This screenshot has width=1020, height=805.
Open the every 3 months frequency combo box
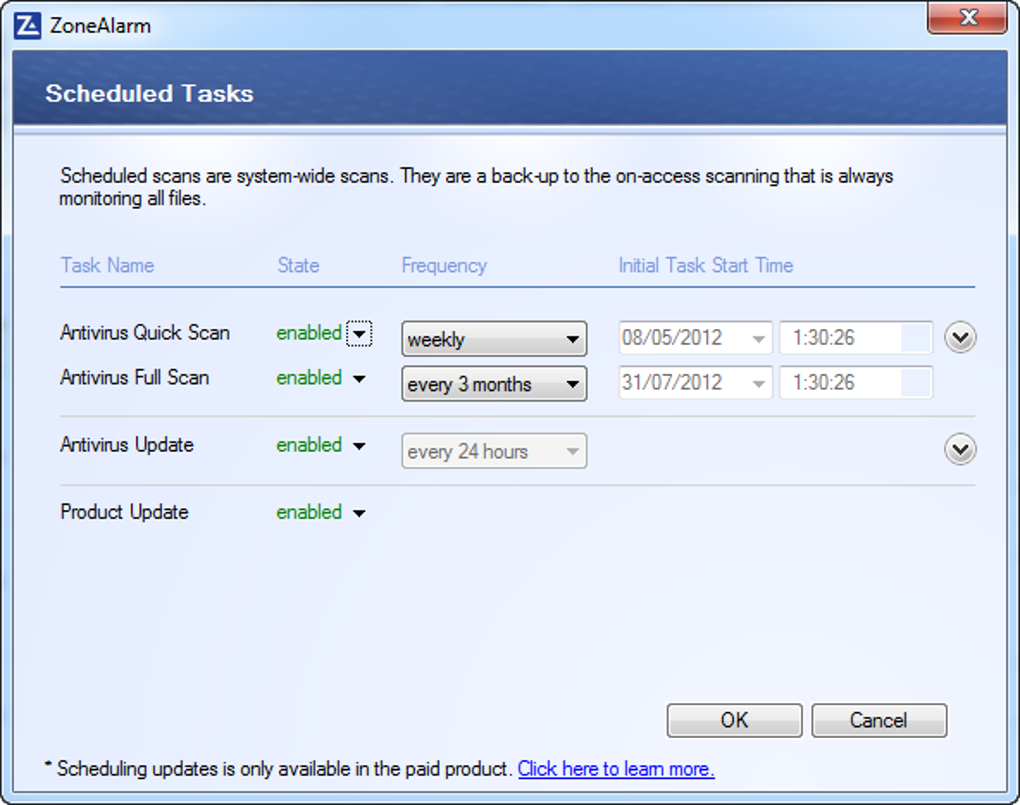[x=494, y=383]
